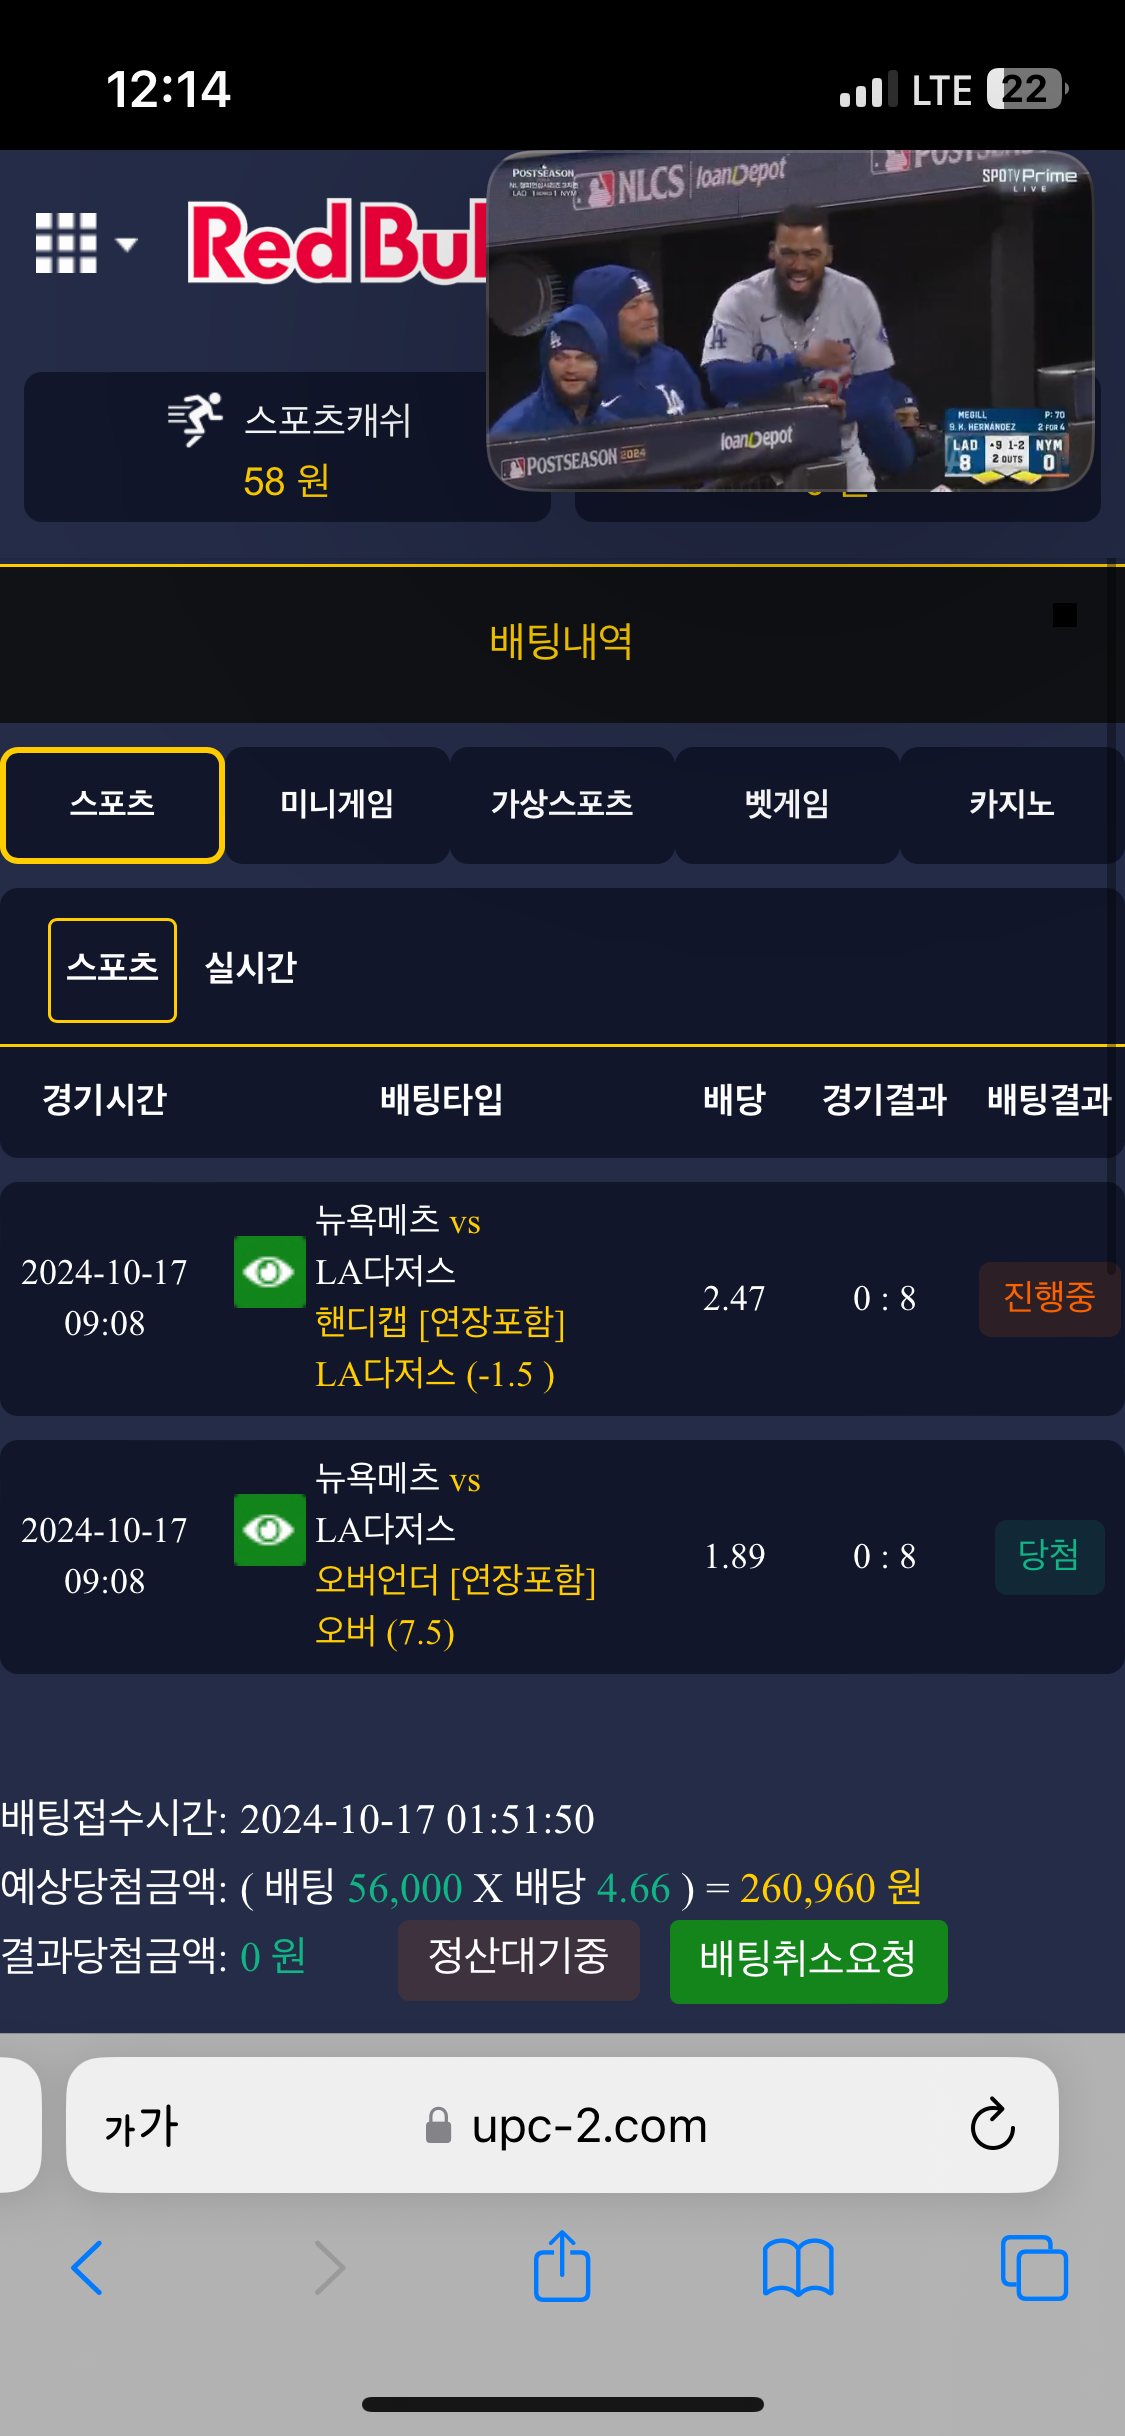Open the picture-in-picture baseball video
Image resolution: width=1125 pixels, height=2436 pixels.
[x=789, y=321]
